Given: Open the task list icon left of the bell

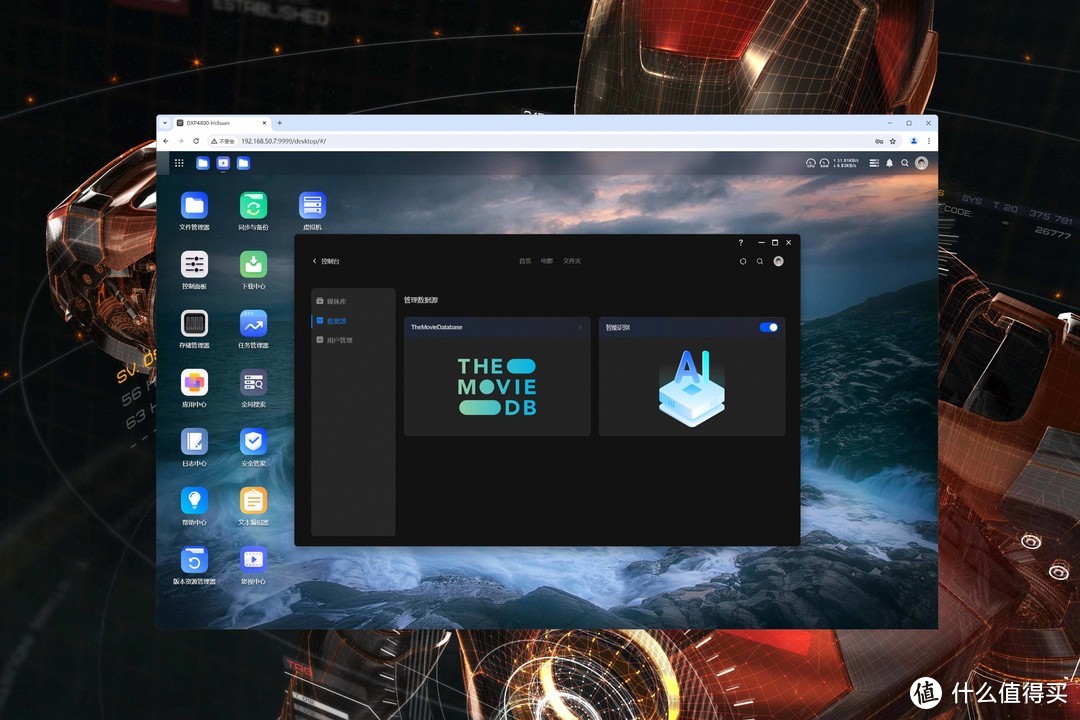Looking at the screenshot, I should pyautogui.click(x=874, y=163).
